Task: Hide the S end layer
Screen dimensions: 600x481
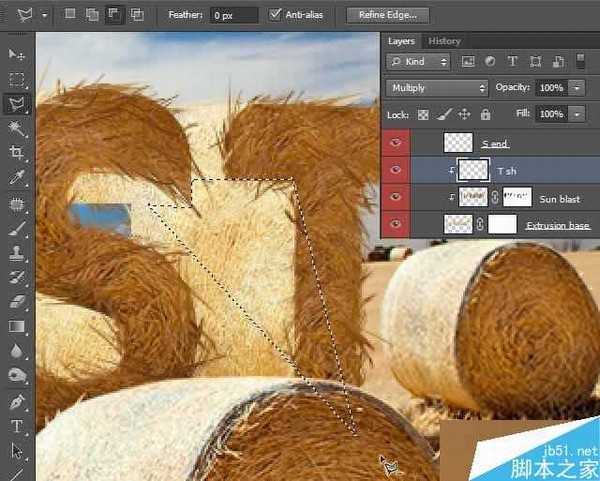Action: [396, 144]
